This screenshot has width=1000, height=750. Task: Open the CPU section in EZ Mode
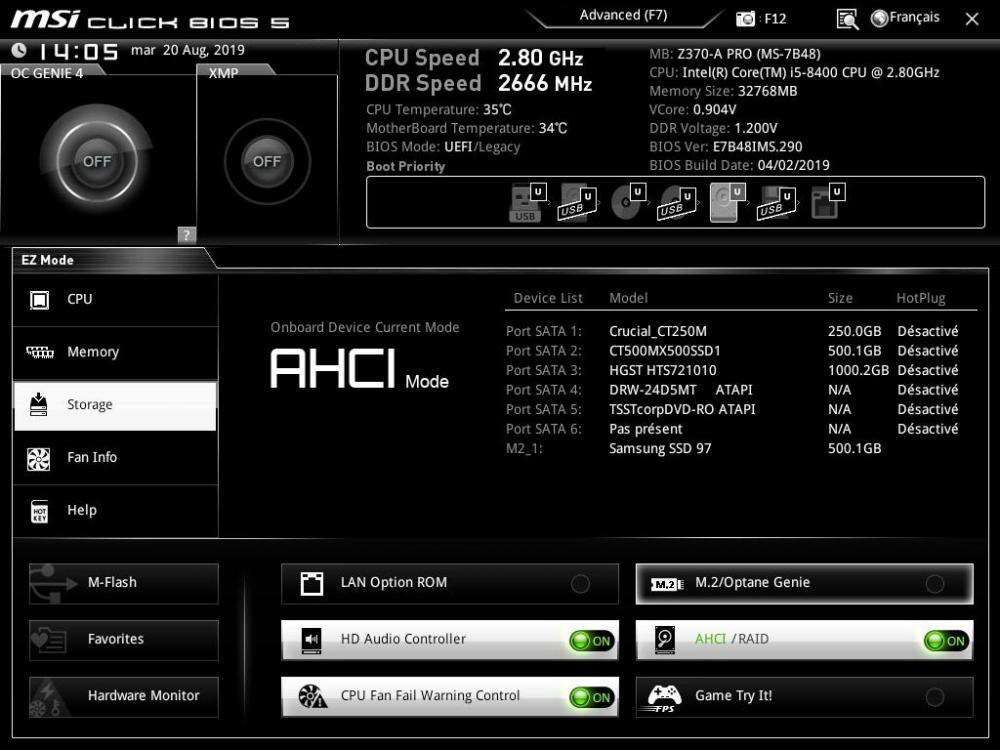[115, 300]
